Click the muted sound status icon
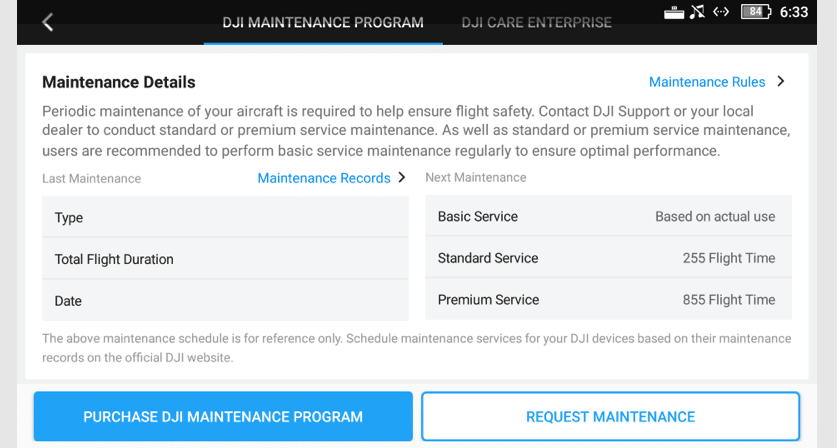 pyautogui.click(x=697, y=12)
